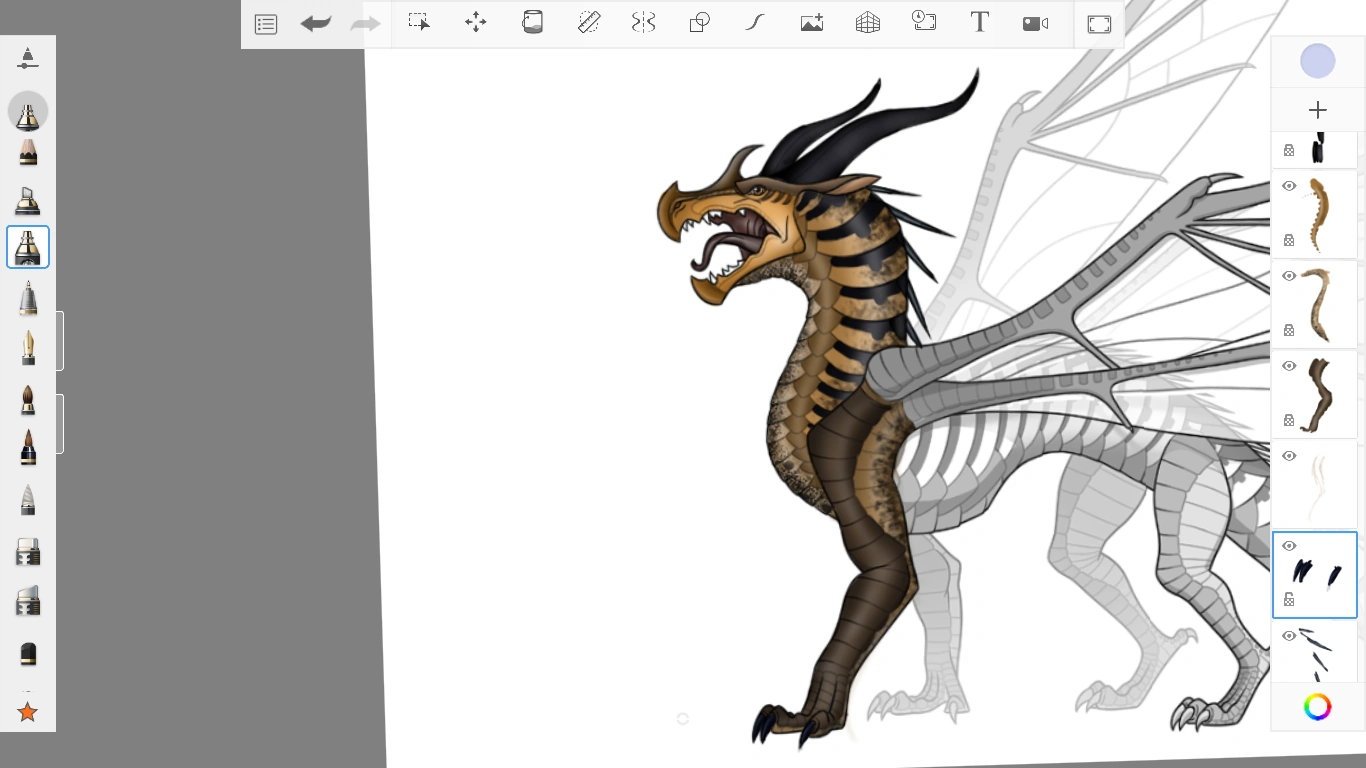Toggle full screen canvas mode
Viewport: 1366px width, 768px height.
tap(1099, 24)
